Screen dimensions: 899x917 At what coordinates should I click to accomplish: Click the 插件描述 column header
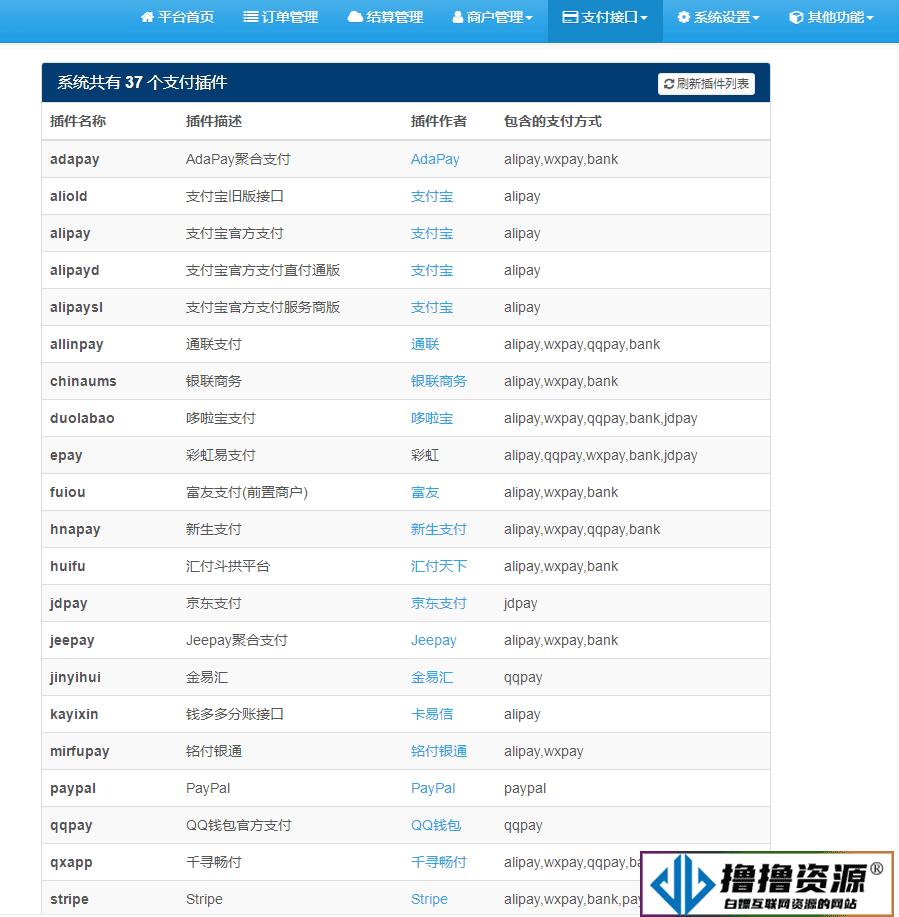[213, 121]
